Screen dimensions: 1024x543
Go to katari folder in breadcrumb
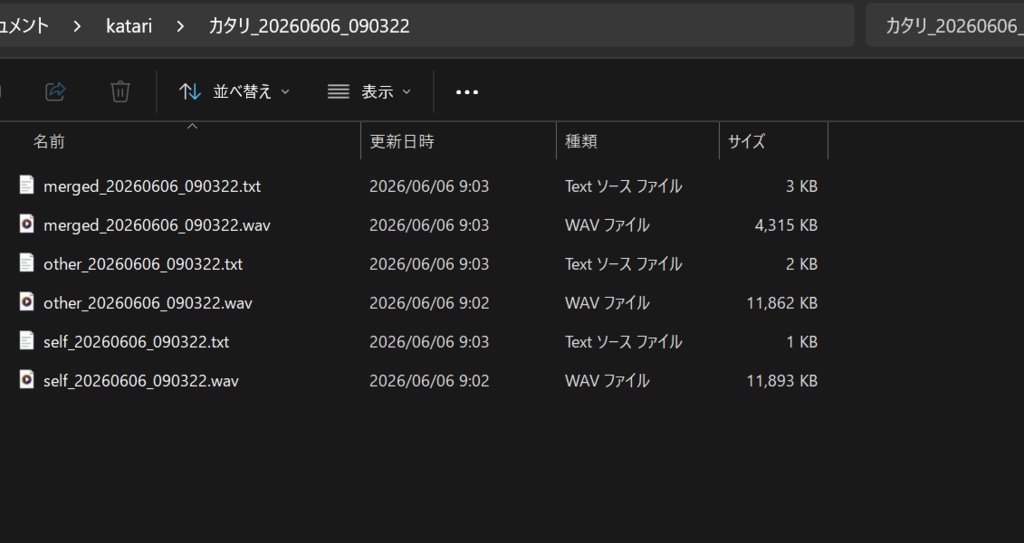pos(129,26)
